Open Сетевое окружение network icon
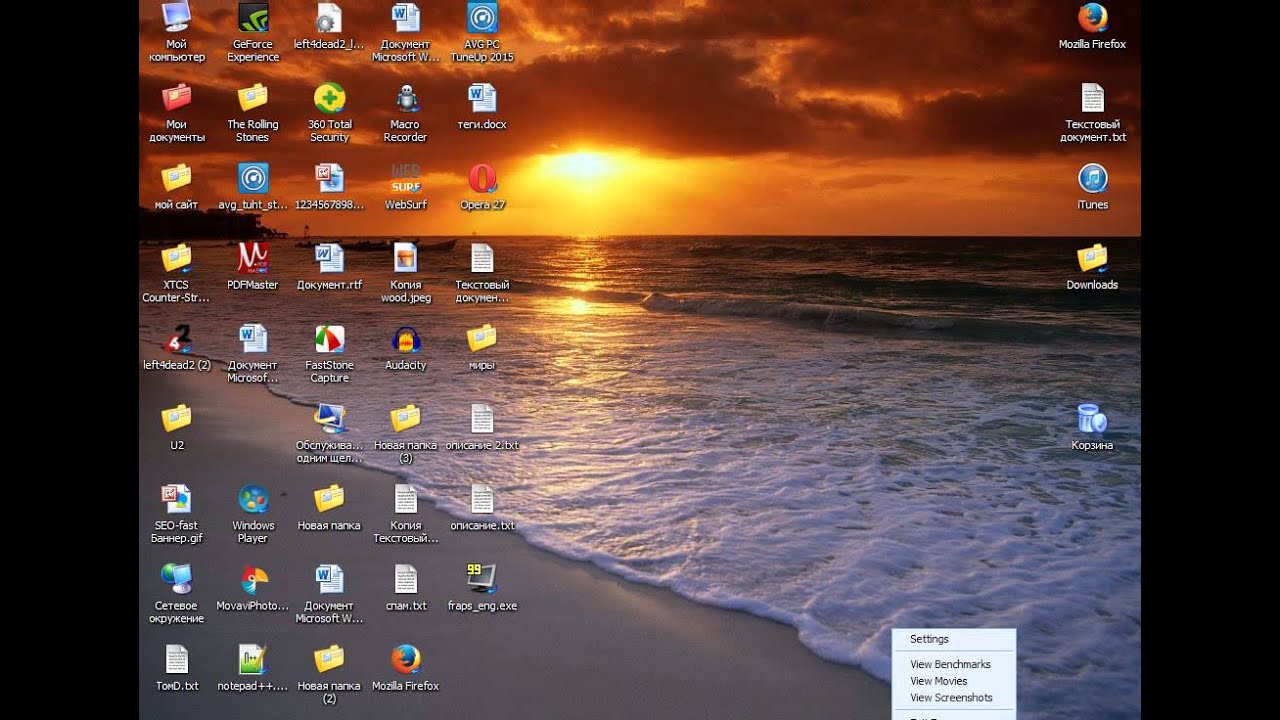The image size is (1280, 720). (177, 593)
